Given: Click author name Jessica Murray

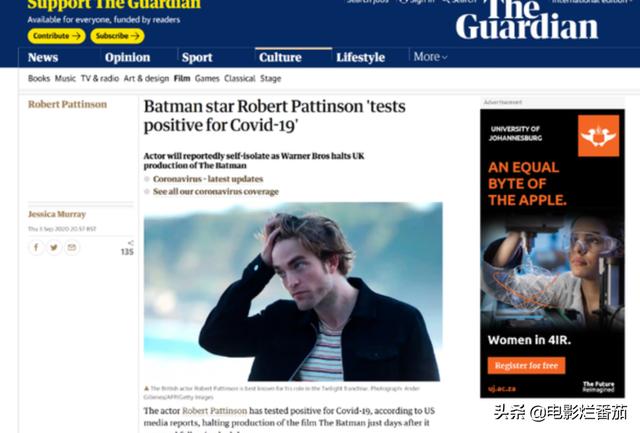Looking at the screenshot, I should [x=57, y=214].
